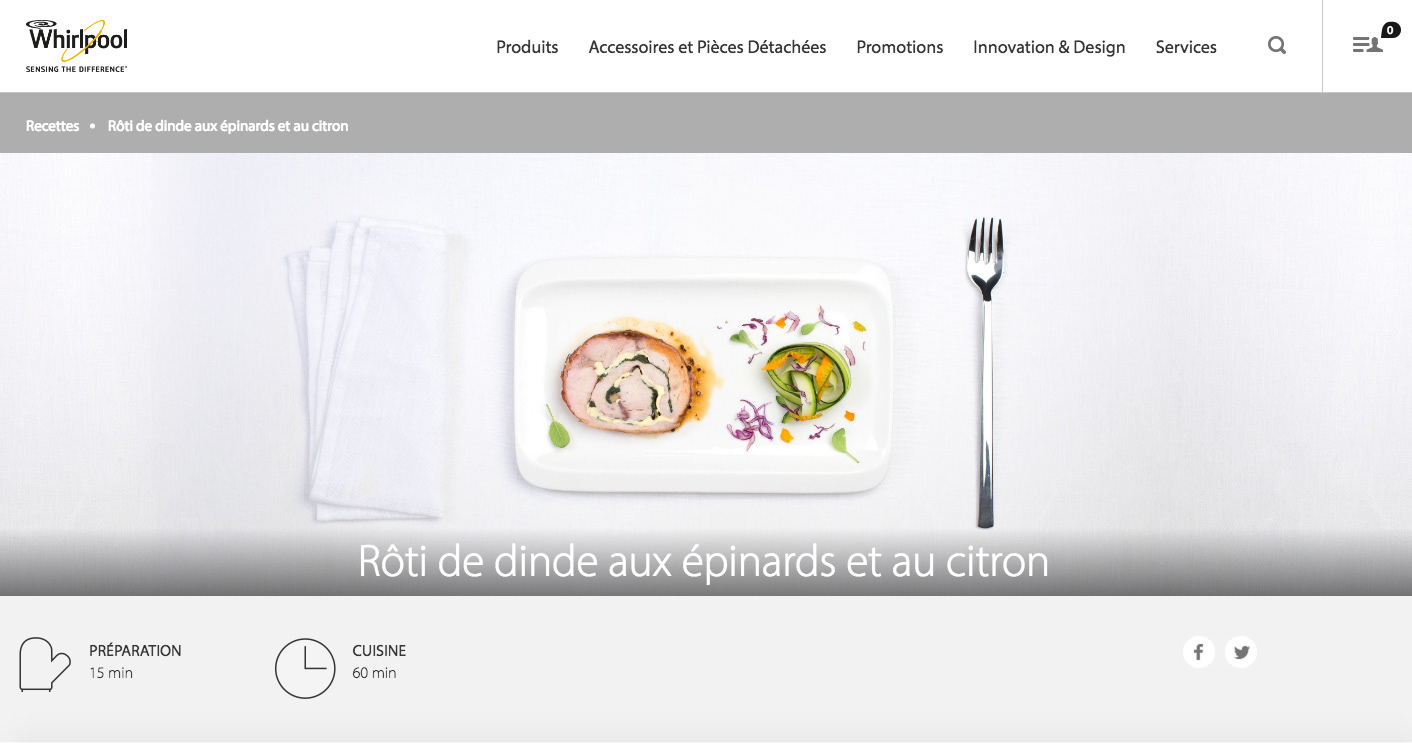
Task: Open the user account list icon
Action: tap(1367, 45)
